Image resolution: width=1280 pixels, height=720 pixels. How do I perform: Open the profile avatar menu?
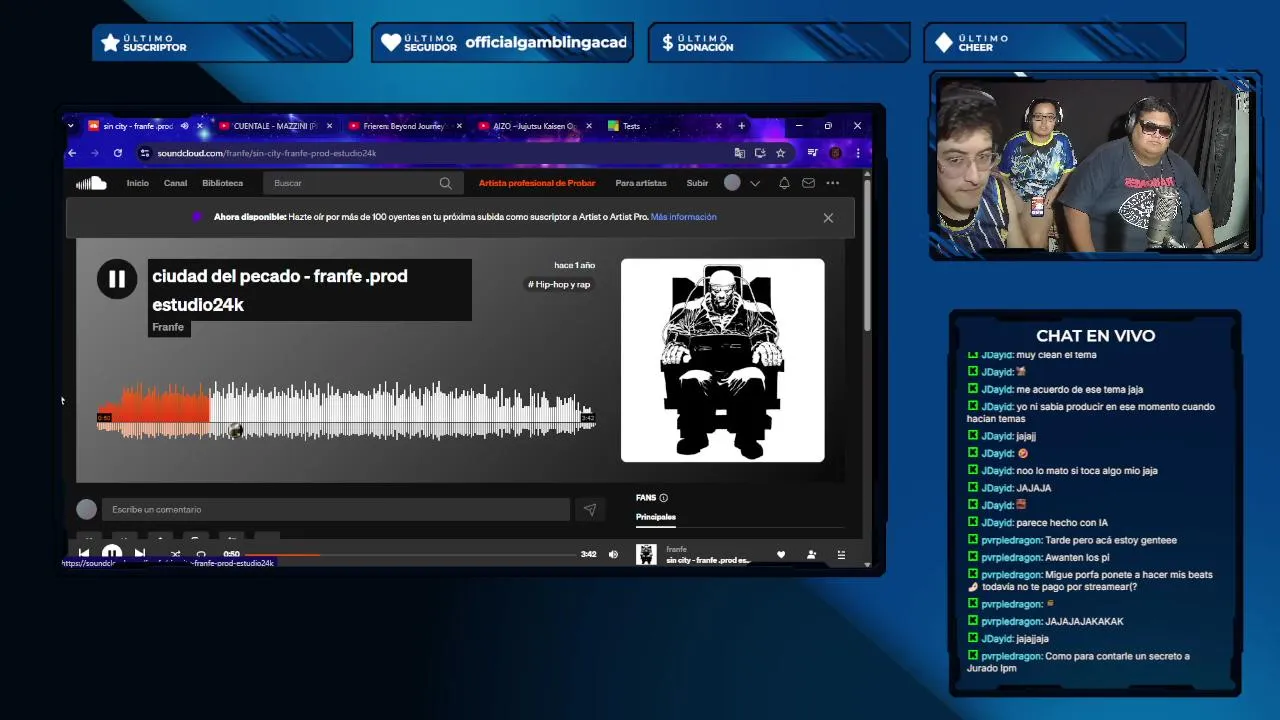pos(732,183)
